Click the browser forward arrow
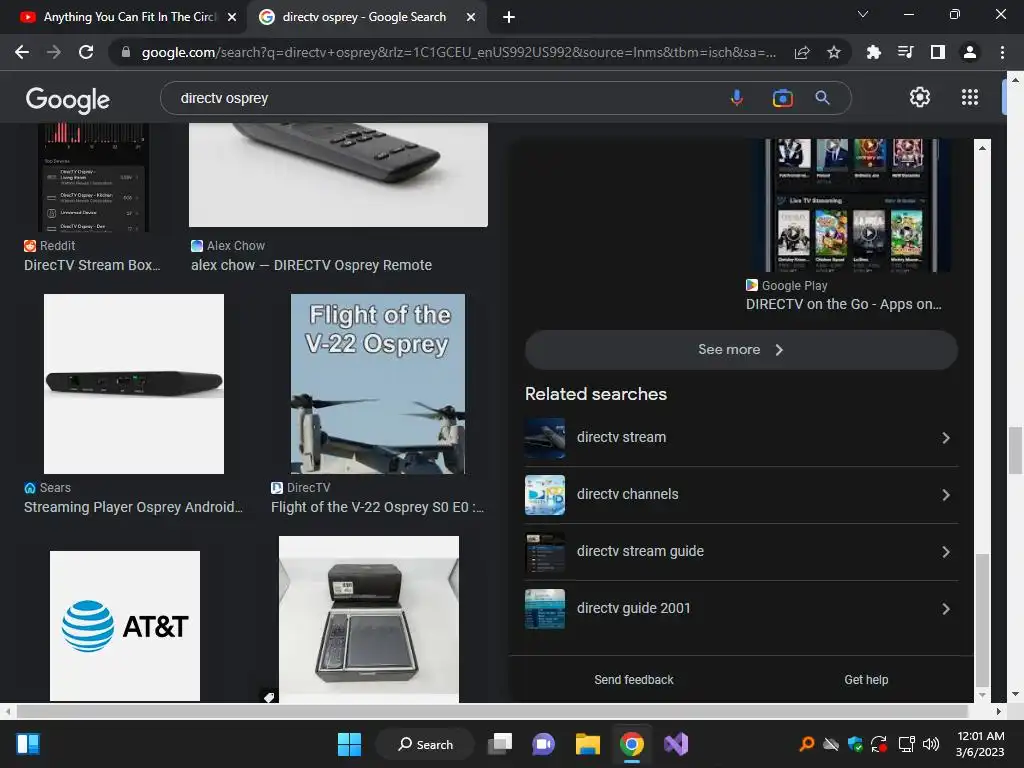The image size is (1024, 768). pyautogui.click(x=54, y=52)
